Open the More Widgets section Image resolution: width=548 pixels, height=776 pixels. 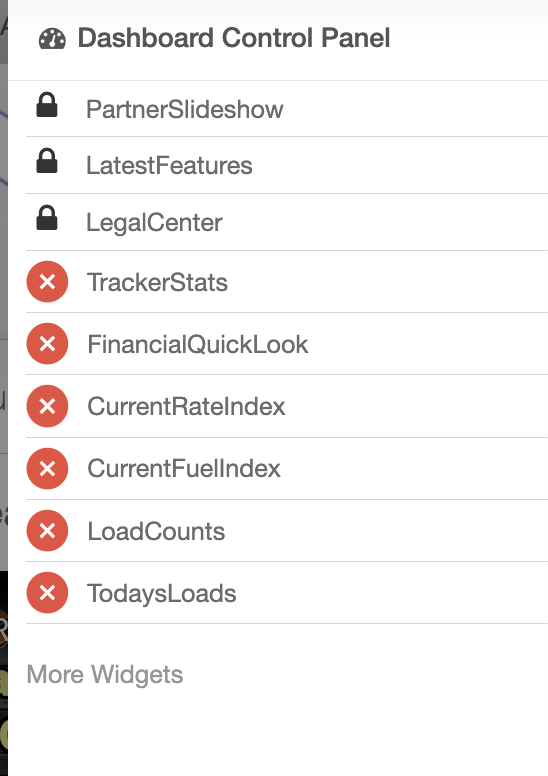click(105, 675)
